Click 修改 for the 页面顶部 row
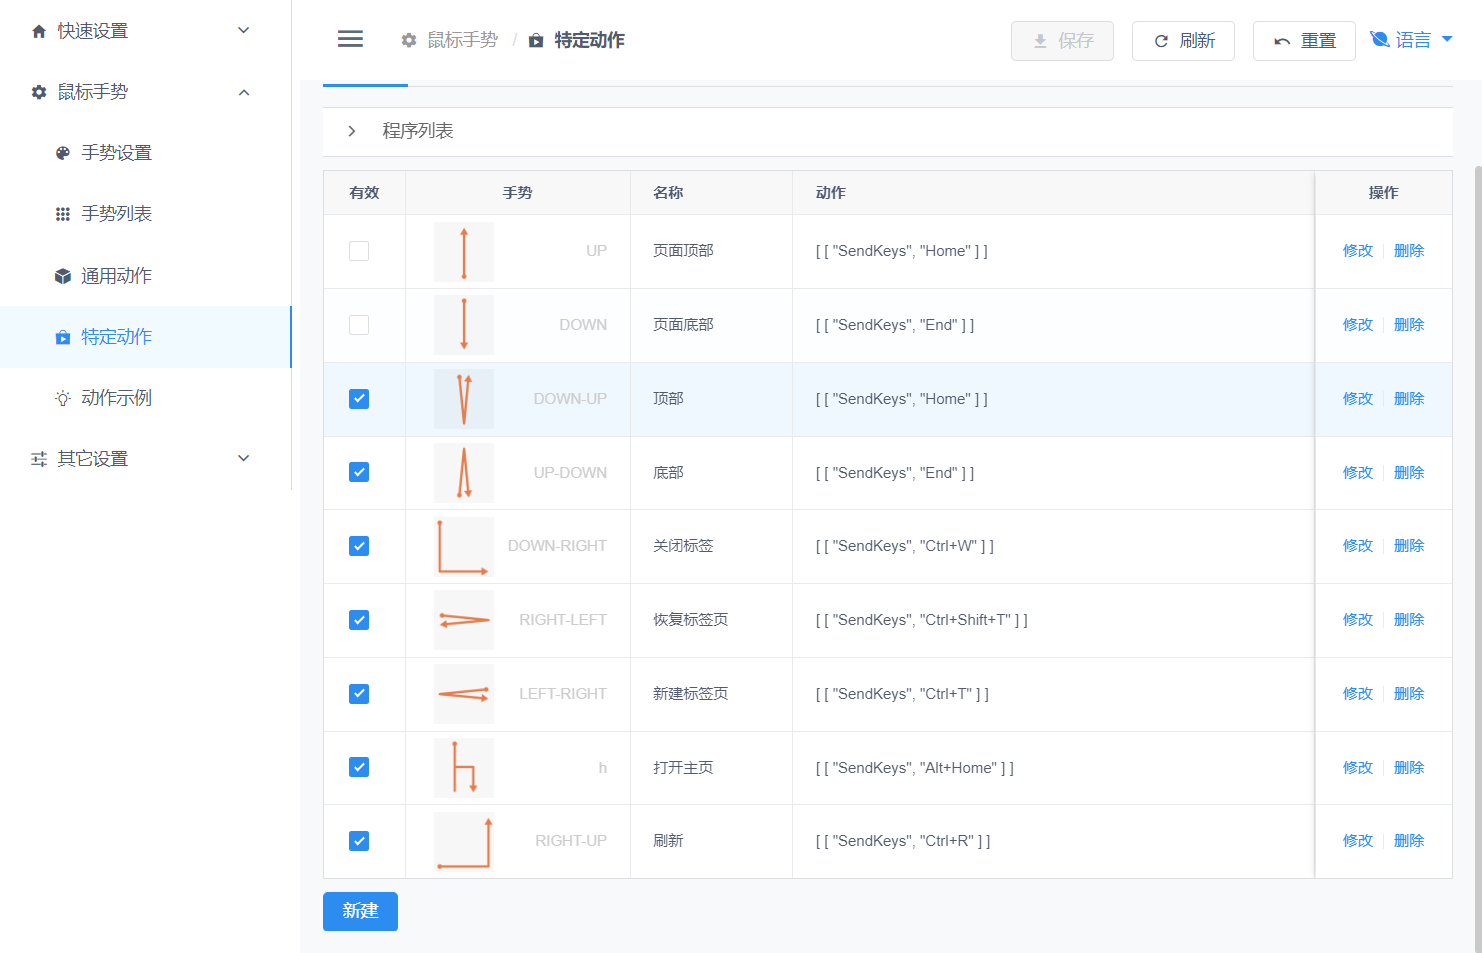Viewport: 1482px width, 953px height. (x=1358, y=251)
